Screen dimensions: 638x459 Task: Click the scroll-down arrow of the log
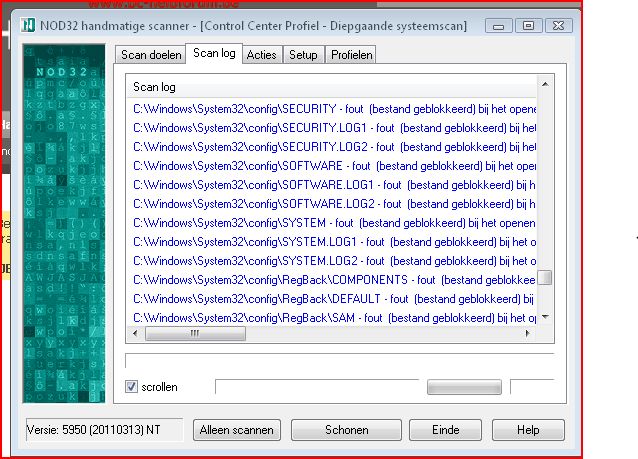coord(545,317)
